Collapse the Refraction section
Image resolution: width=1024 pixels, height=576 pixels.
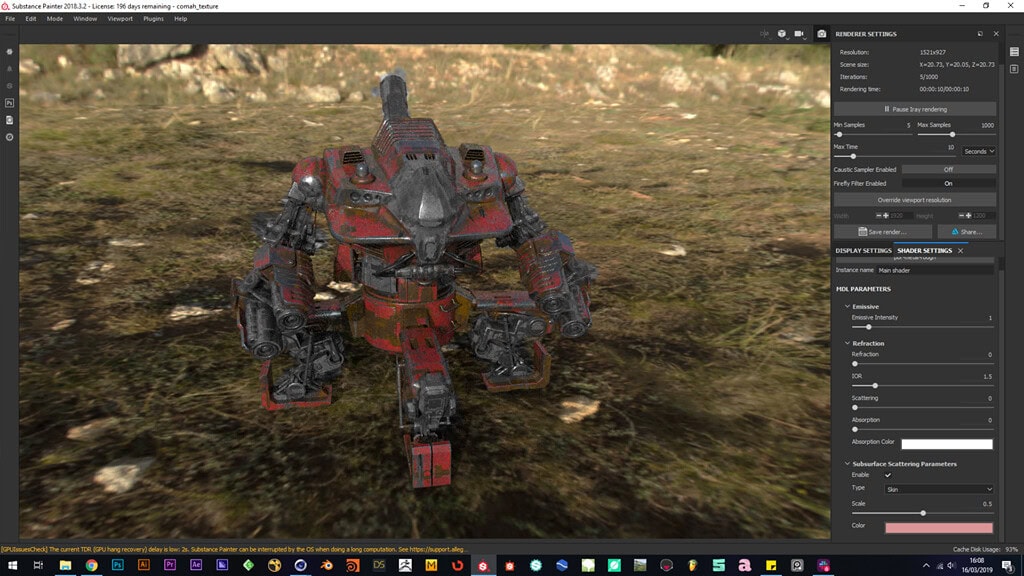tap(847, 343)
